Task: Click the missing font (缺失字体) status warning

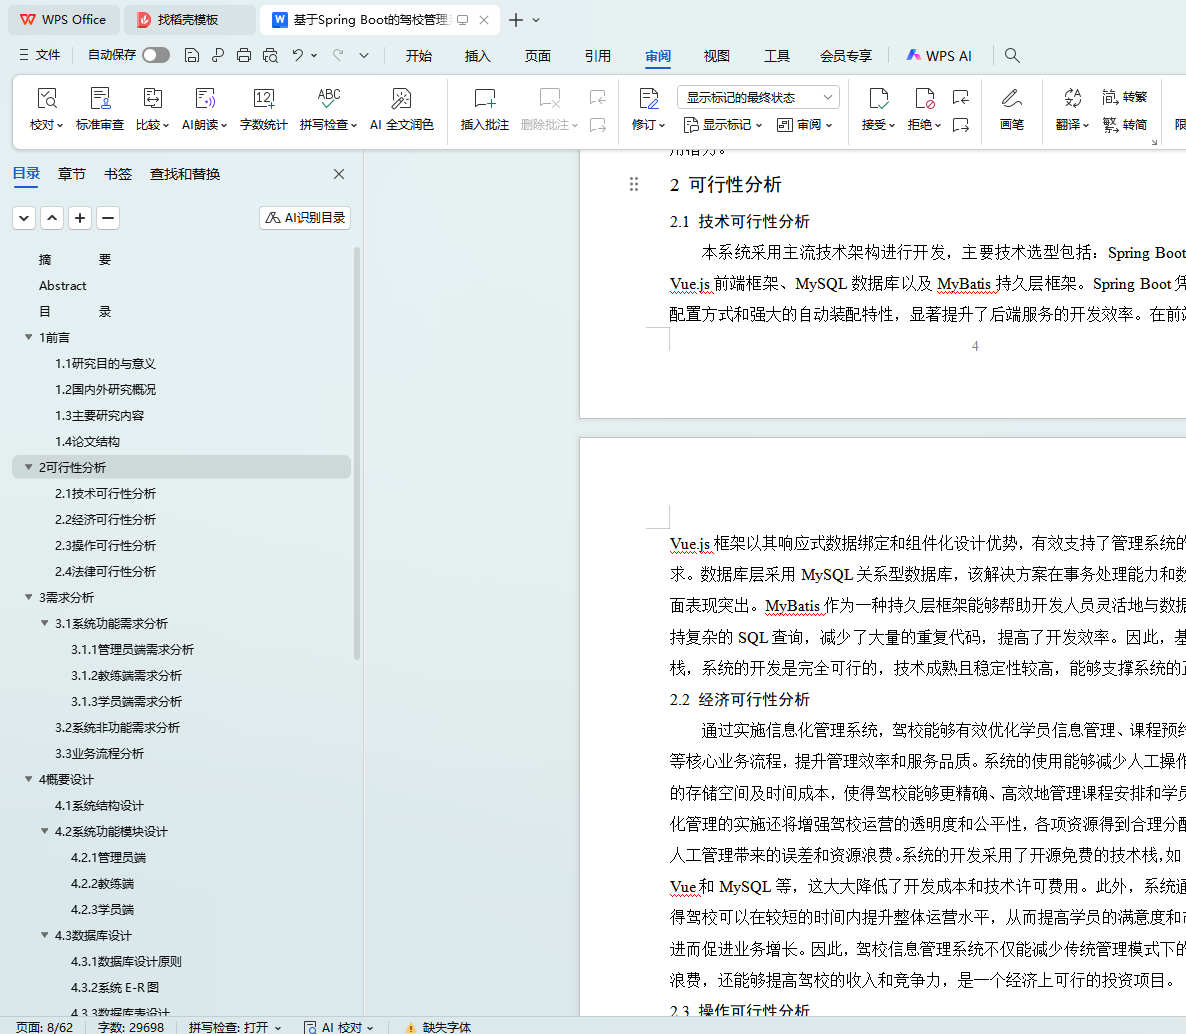Action: [438, 1027]
